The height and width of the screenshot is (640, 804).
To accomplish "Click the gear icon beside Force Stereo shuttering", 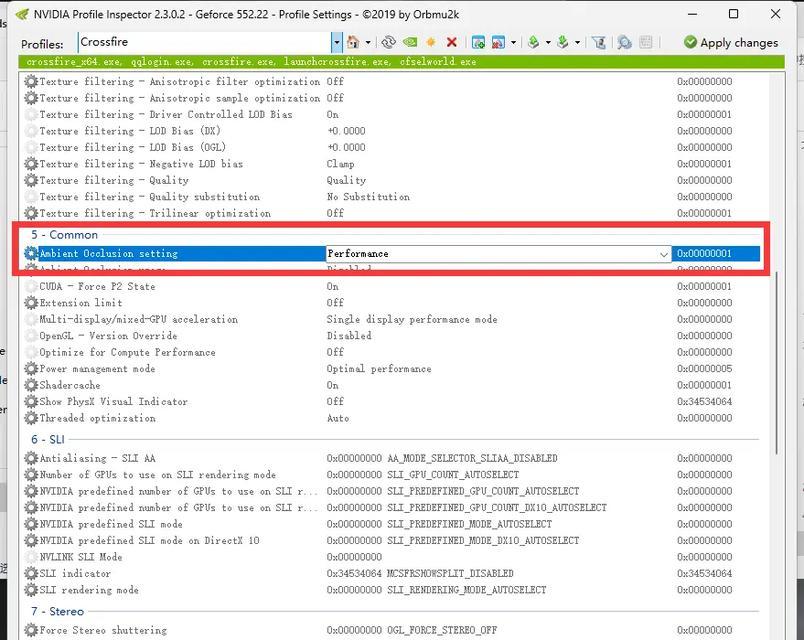I will [x=31, y=630].
